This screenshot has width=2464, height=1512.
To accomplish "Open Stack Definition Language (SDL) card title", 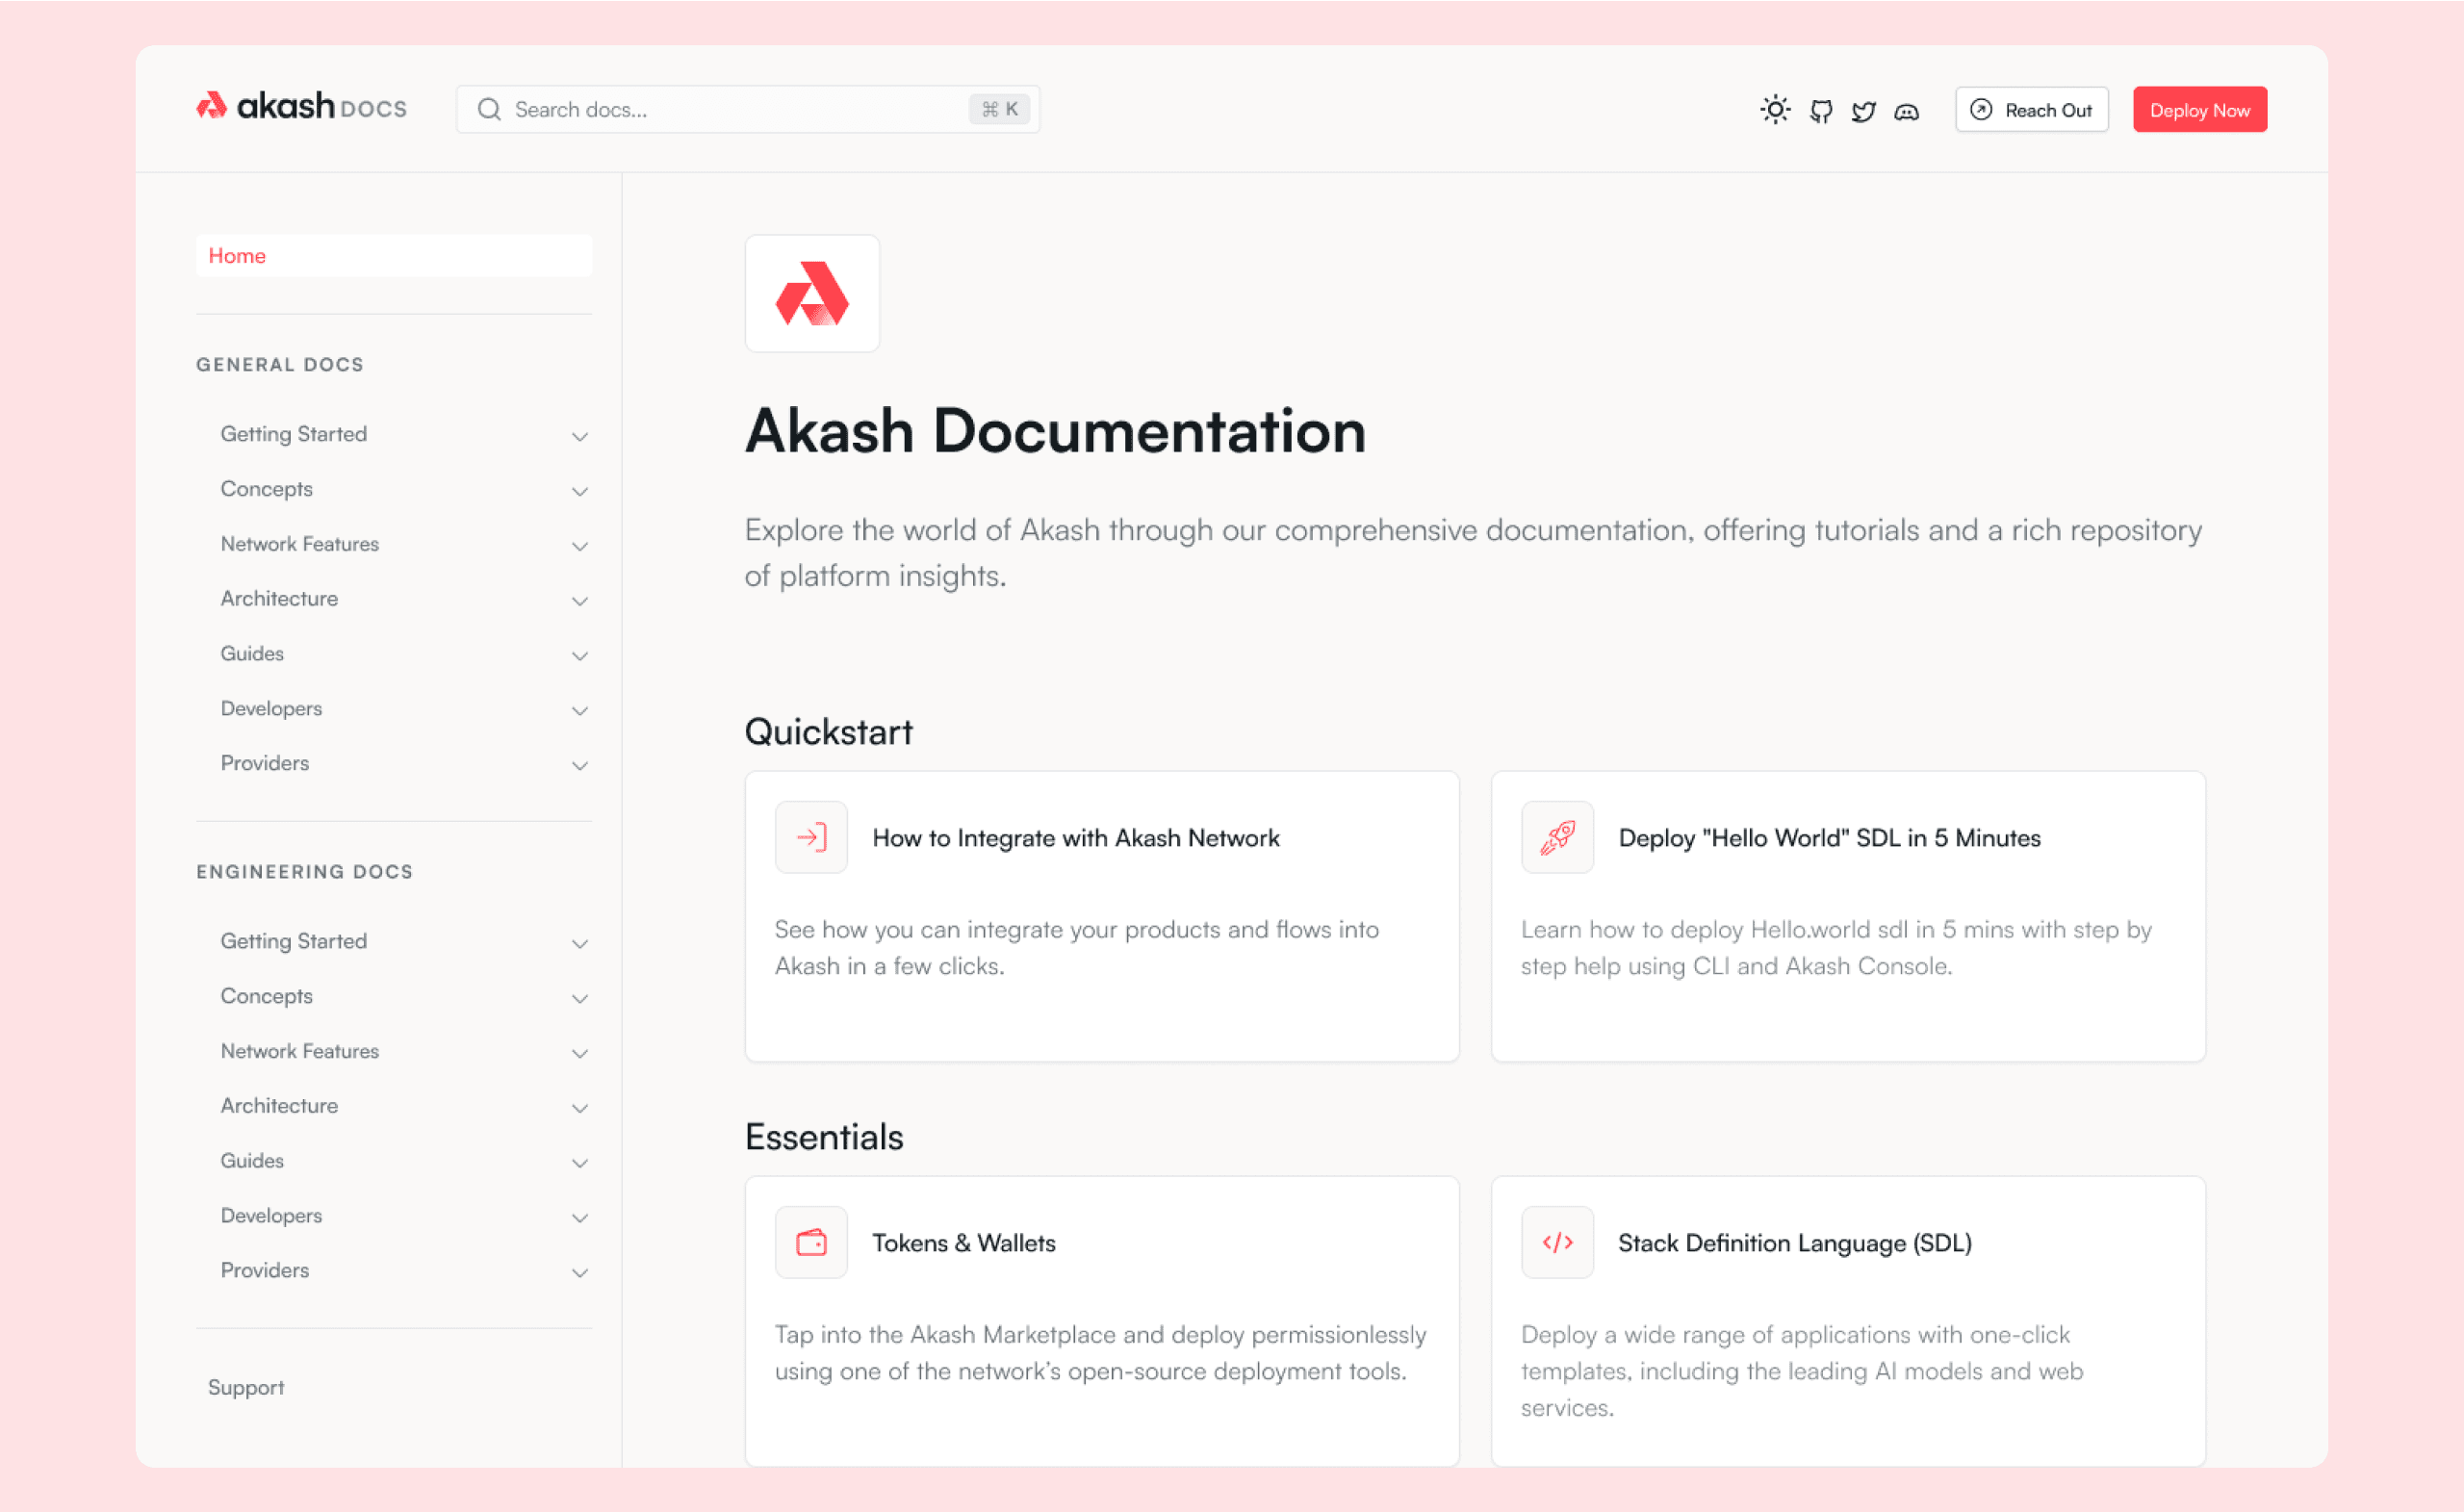I will (1795, 1243).
